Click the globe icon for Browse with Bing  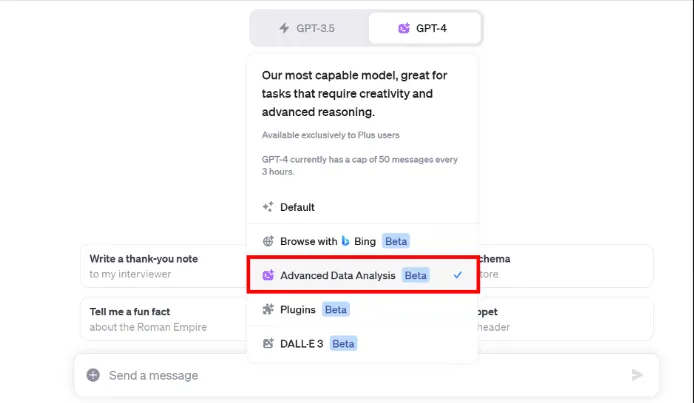tap(268, 241)
